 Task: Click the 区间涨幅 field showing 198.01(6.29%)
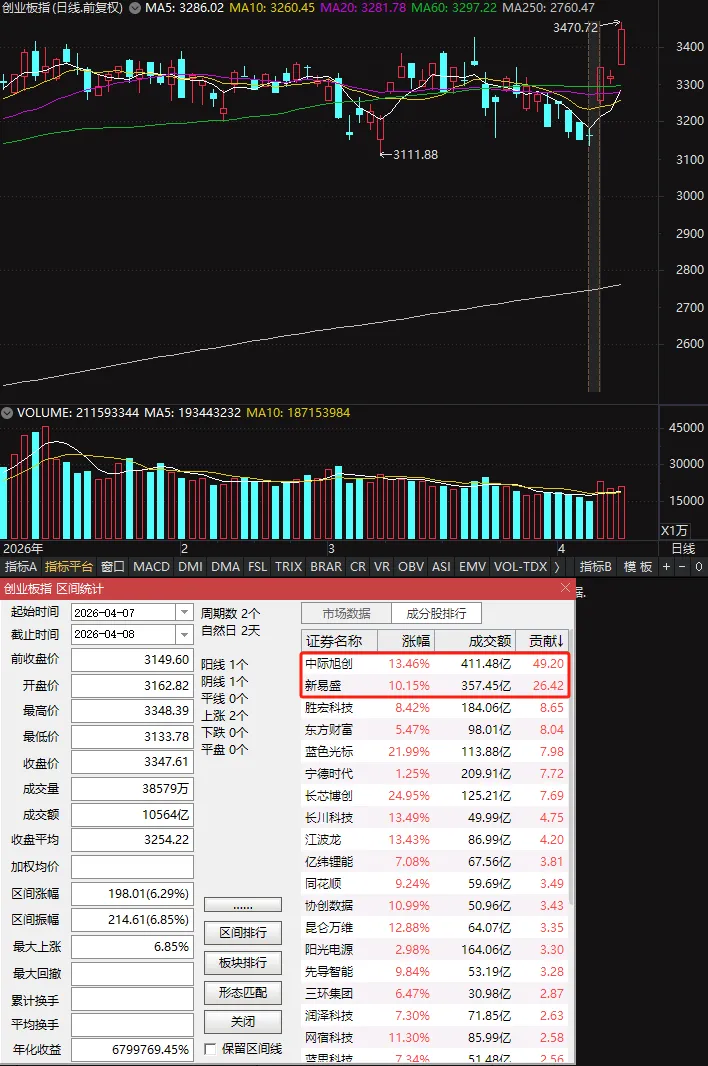point(132,893)
